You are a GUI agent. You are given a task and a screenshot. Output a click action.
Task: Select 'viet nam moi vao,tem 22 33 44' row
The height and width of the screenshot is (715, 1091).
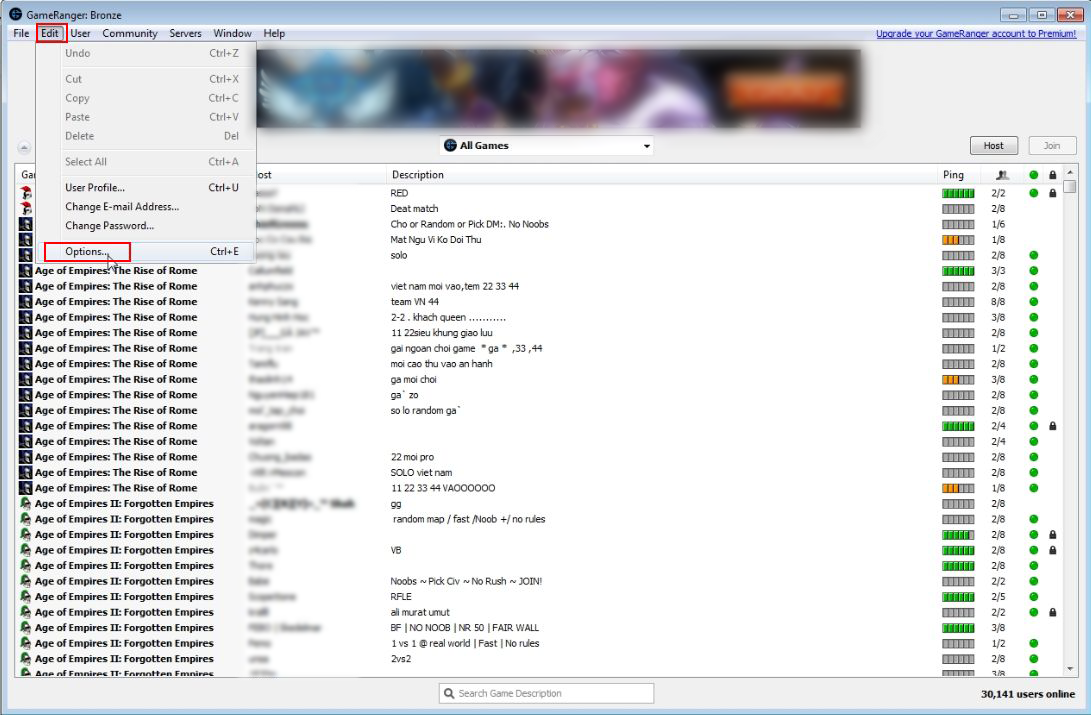[539, 286]
